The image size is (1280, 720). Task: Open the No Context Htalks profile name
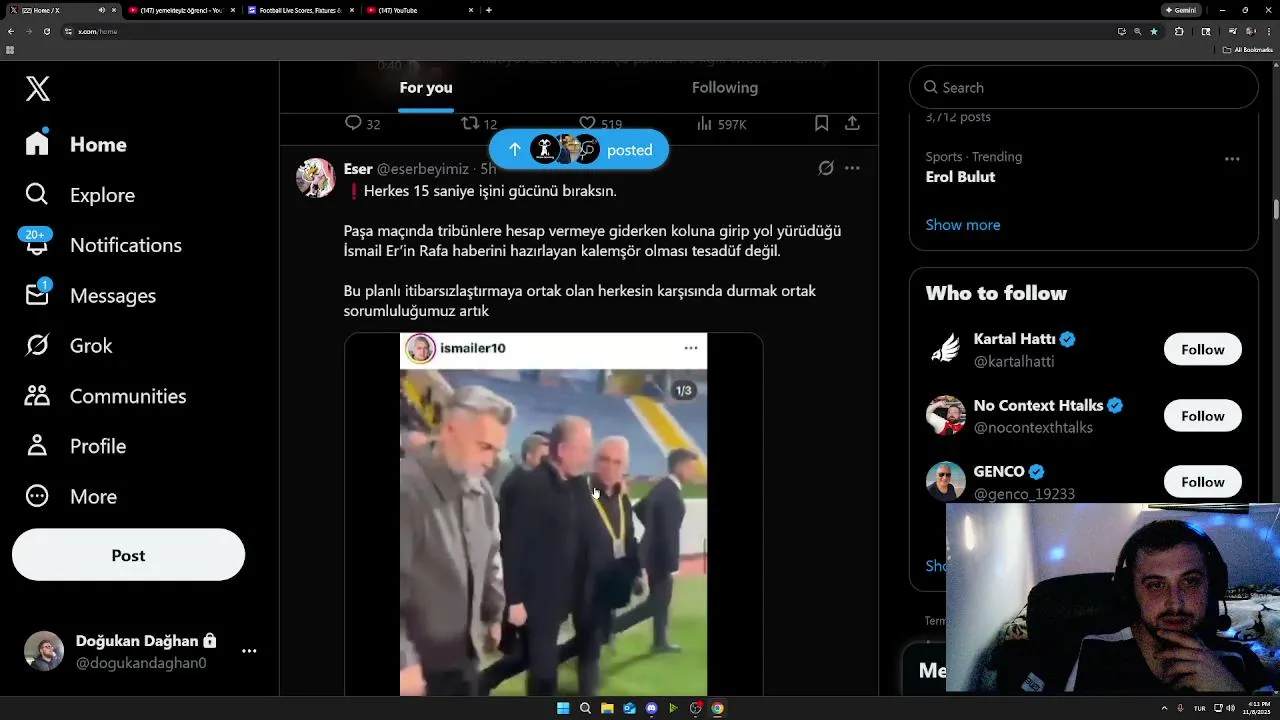tap(1038, 405)
